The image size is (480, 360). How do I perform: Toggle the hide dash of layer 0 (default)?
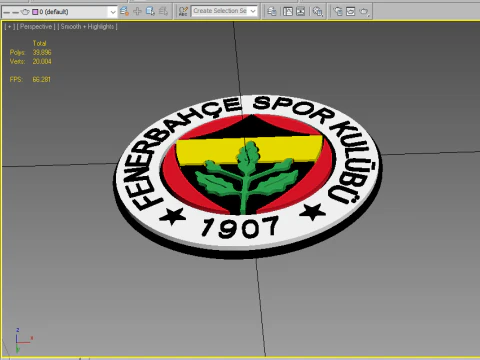click(x=6, y=12)
